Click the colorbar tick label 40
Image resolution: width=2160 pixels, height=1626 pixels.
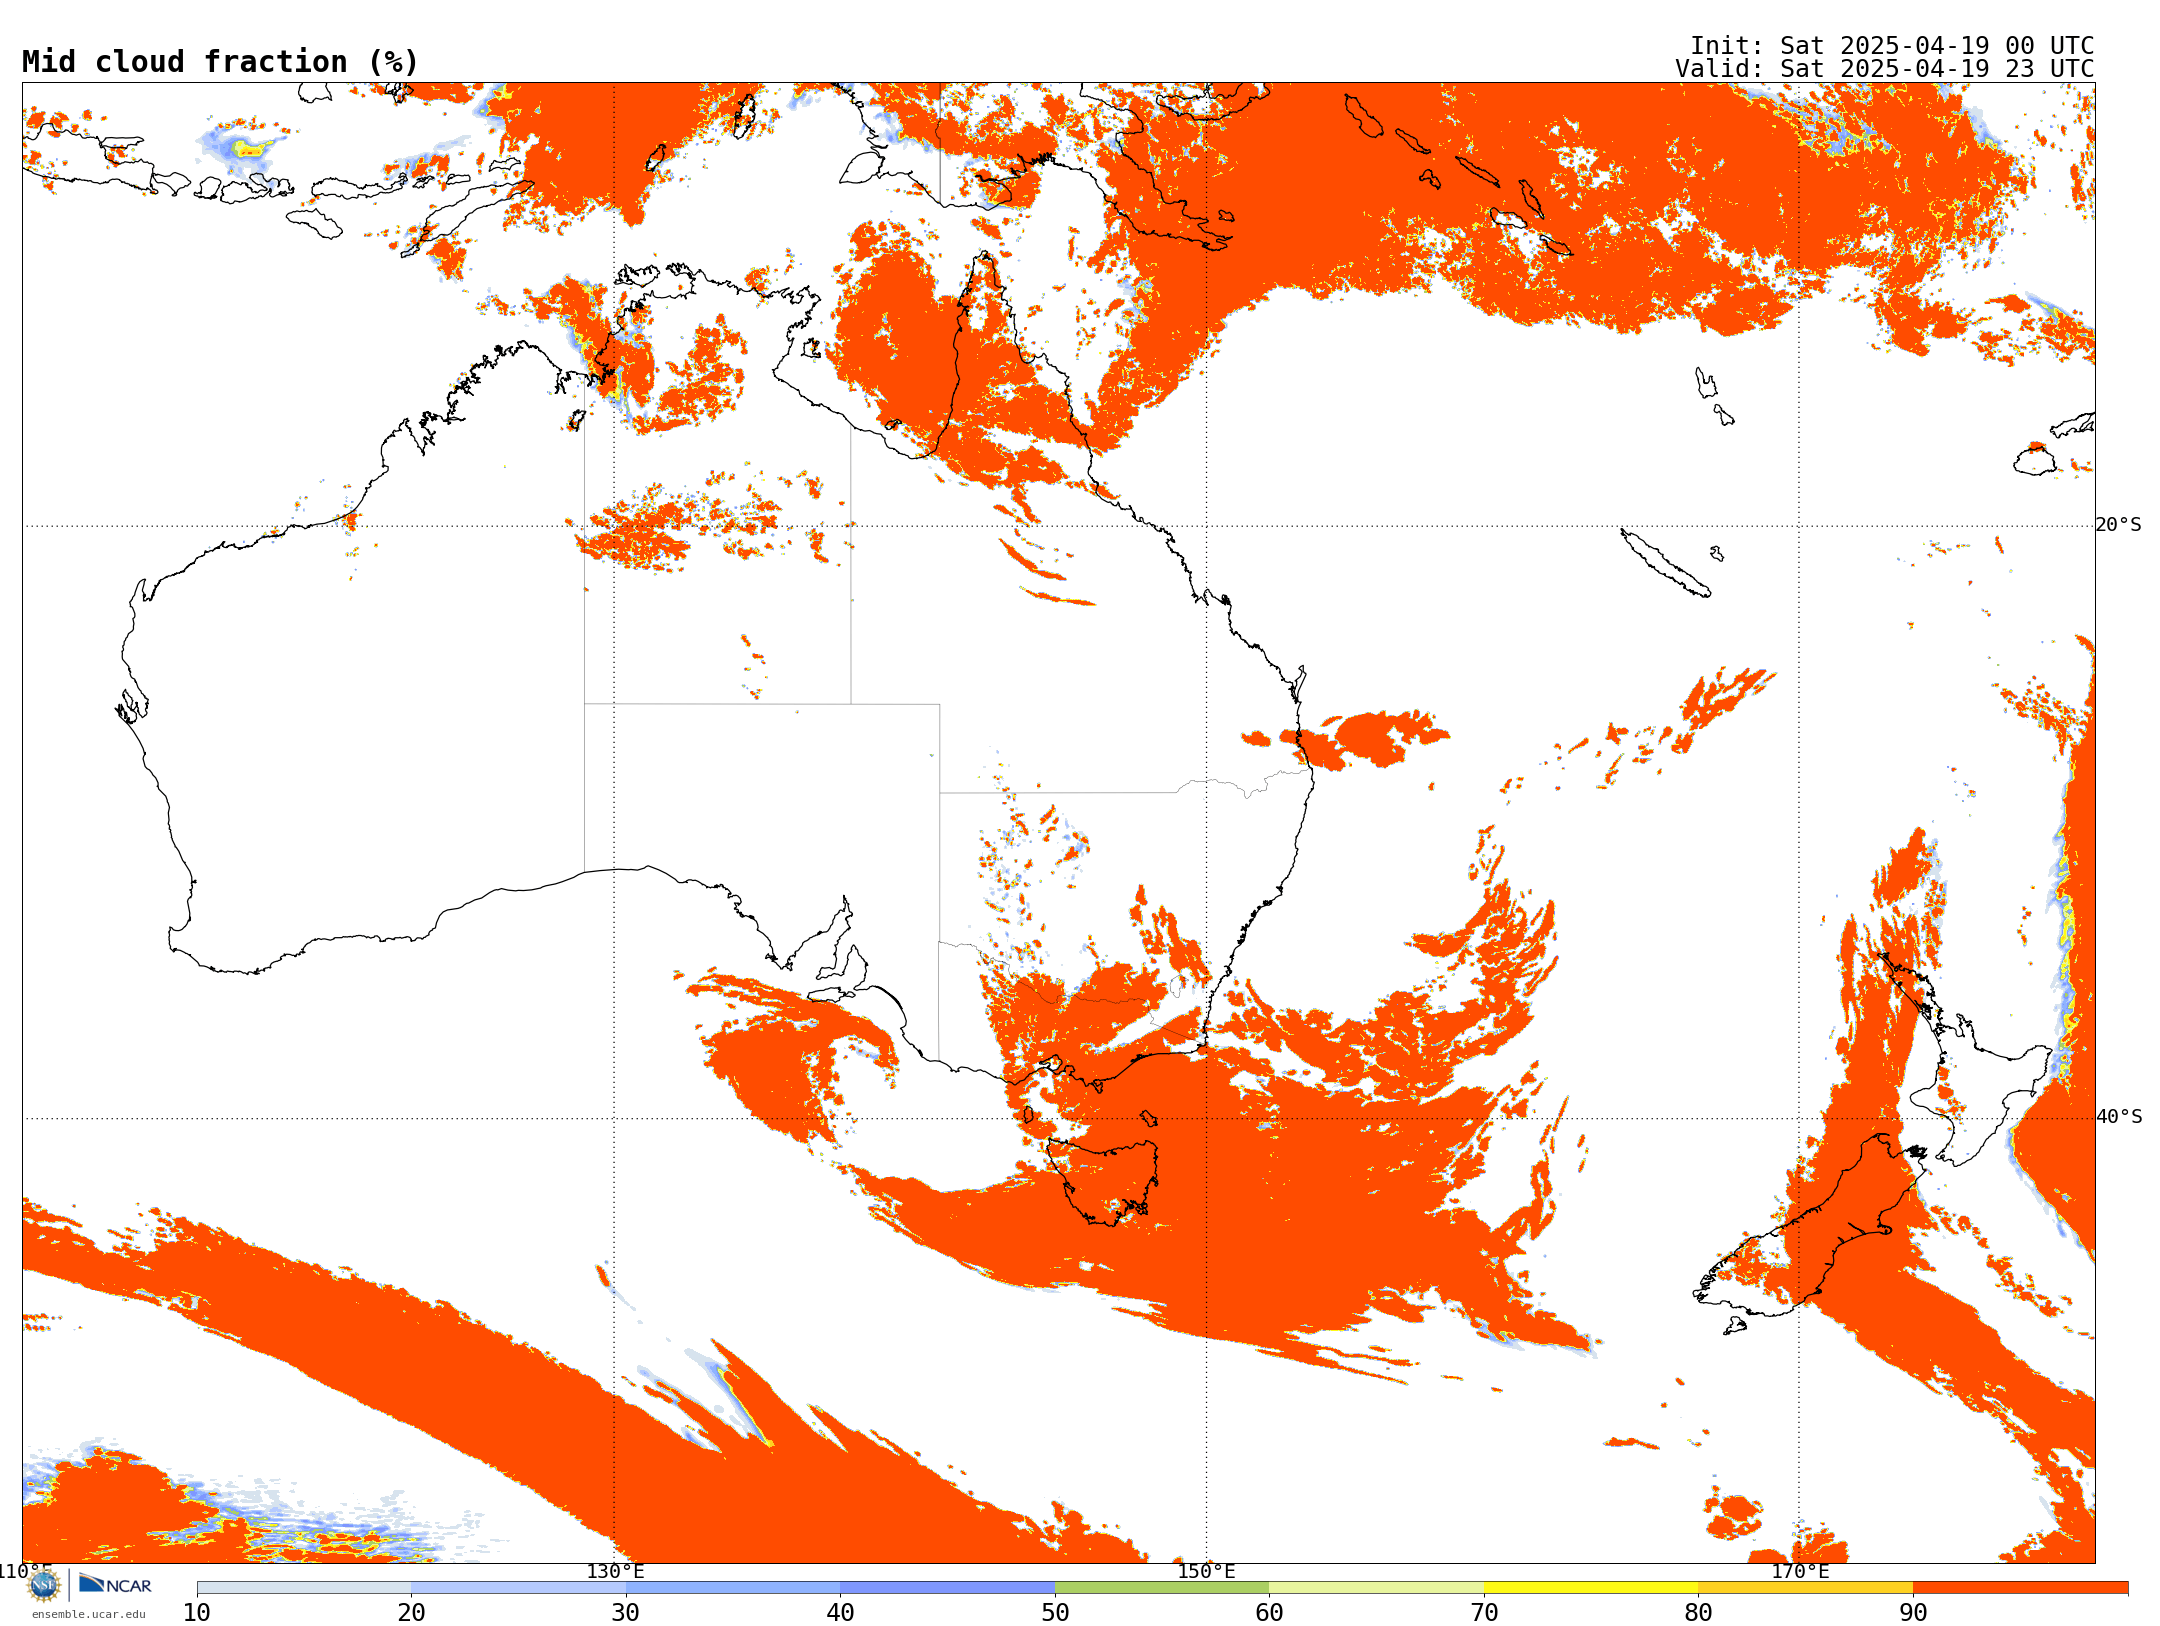pyautogui.click(x=840, y=1613)
